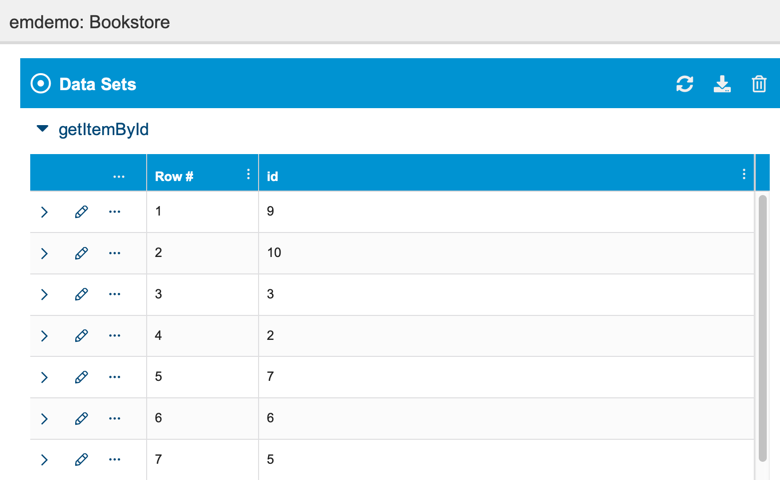This screenshot has width=780, height=480.
Task: Expand row 6 with the chevron
Action: coord(44,418)
